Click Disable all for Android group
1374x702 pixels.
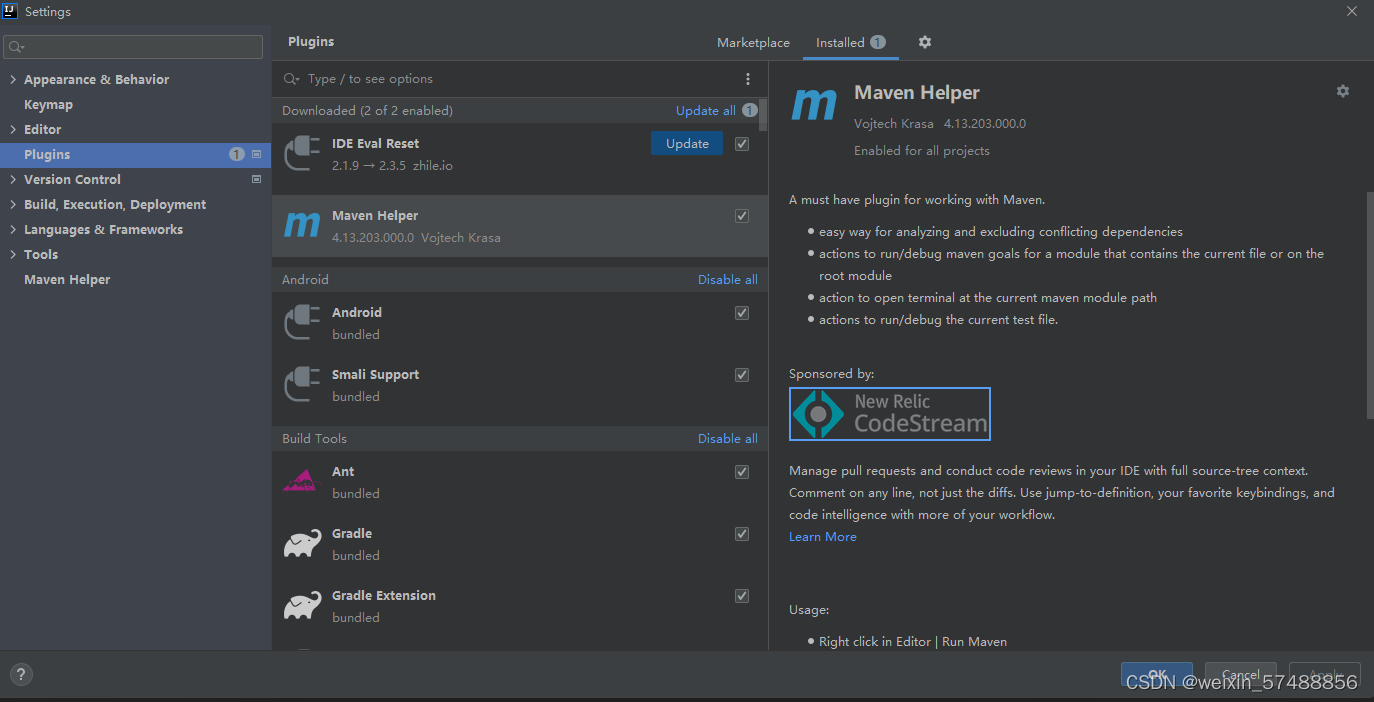[728, 280]
